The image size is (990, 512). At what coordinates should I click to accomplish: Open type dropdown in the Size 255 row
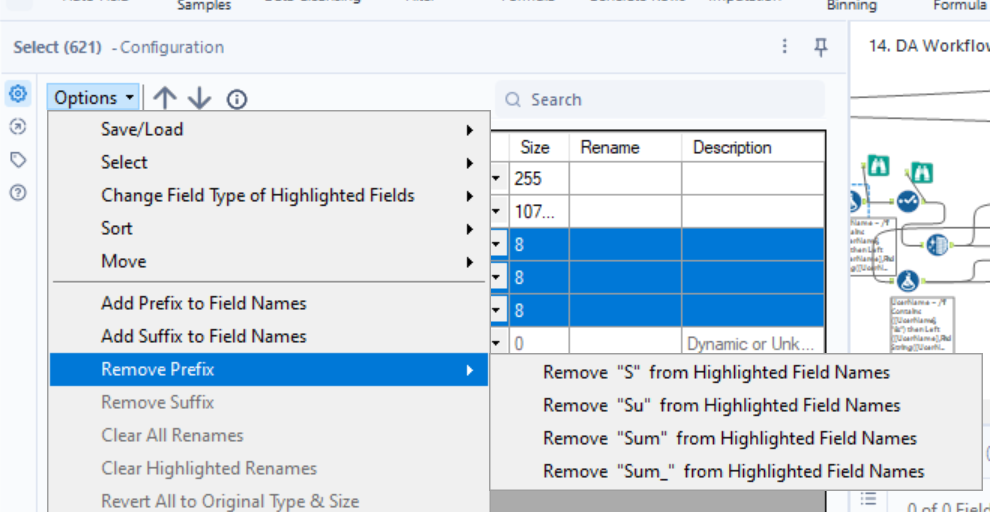tap(497, 179)
